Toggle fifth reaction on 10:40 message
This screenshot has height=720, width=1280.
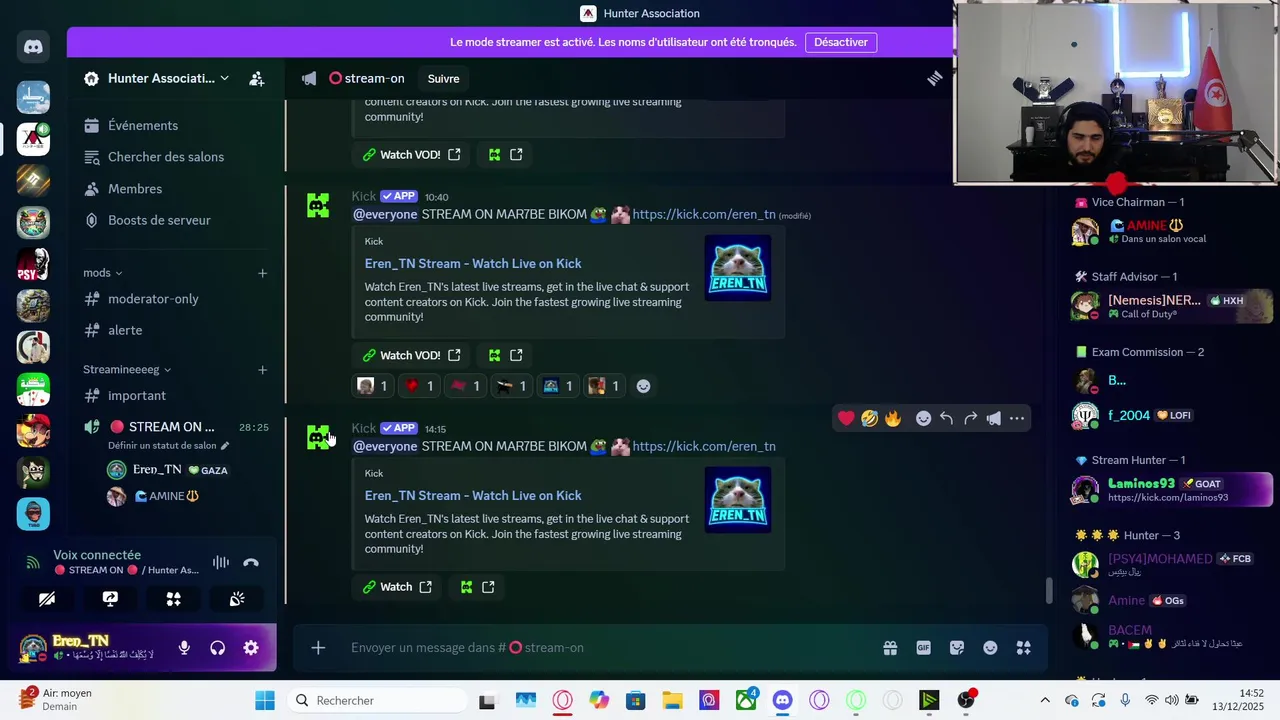click(558, 386)
